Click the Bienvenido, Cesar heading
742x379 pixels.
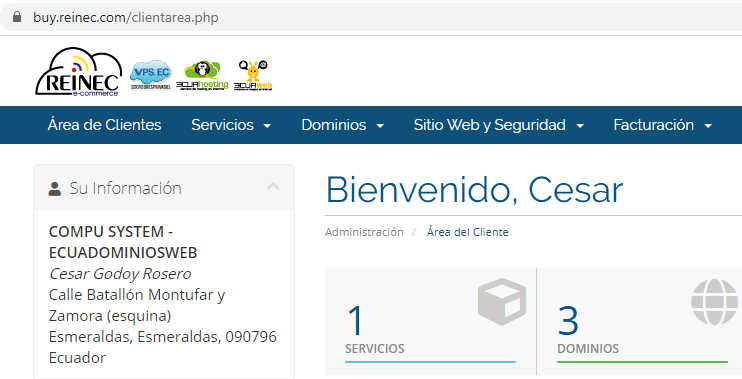475,190
